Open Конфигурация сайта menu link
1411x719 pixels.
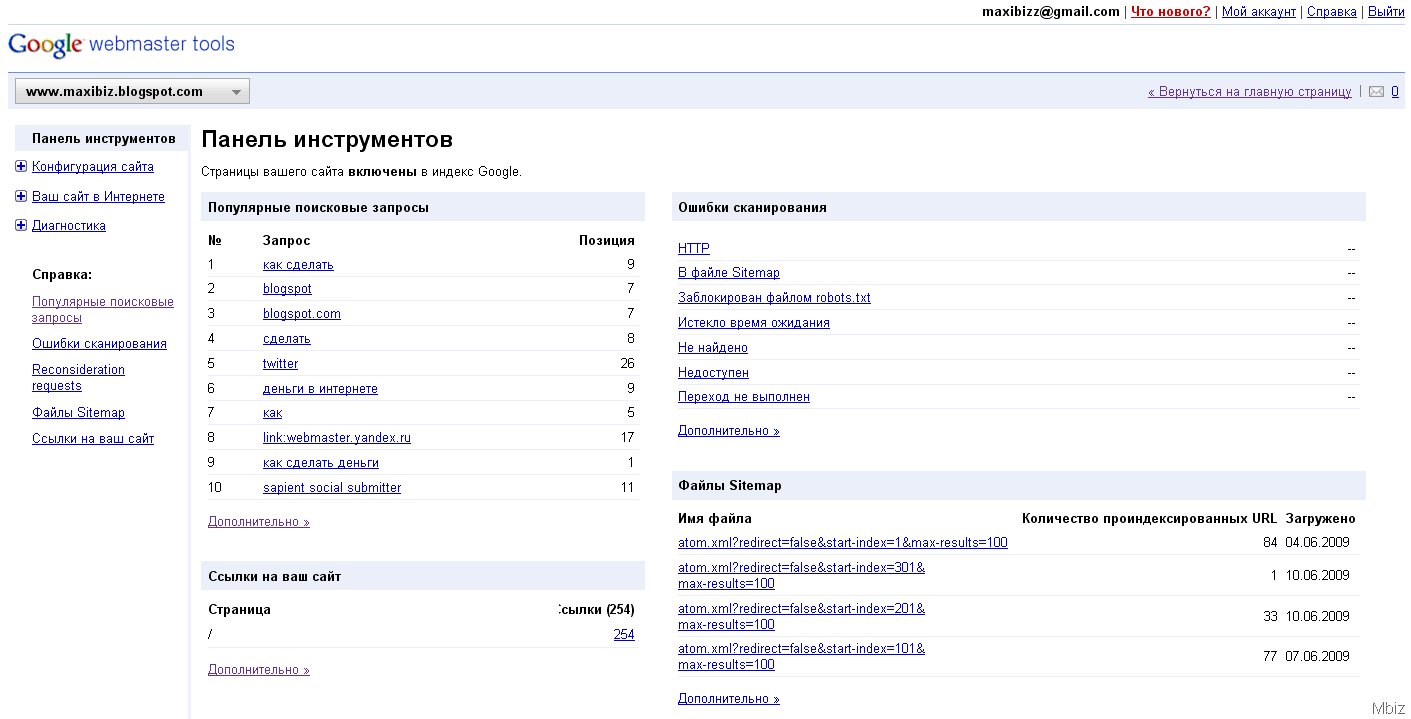click(x=93, y=167)
